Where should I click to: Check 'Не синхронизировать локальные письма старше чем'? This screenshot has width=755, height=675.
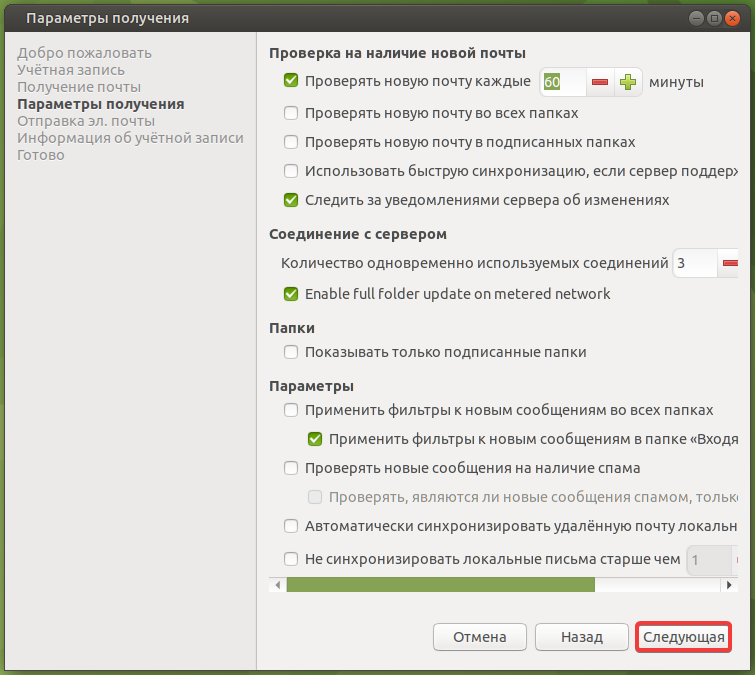tap(292, 559)
